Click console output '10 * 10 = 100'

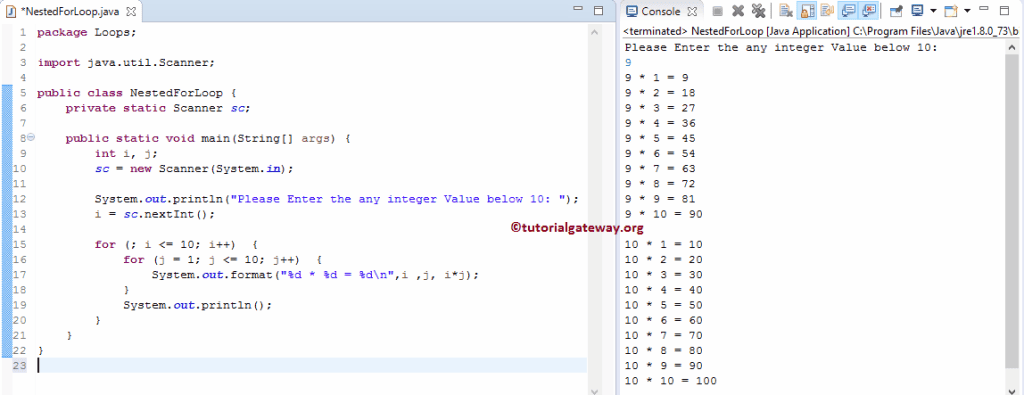(x=671, y=381)
